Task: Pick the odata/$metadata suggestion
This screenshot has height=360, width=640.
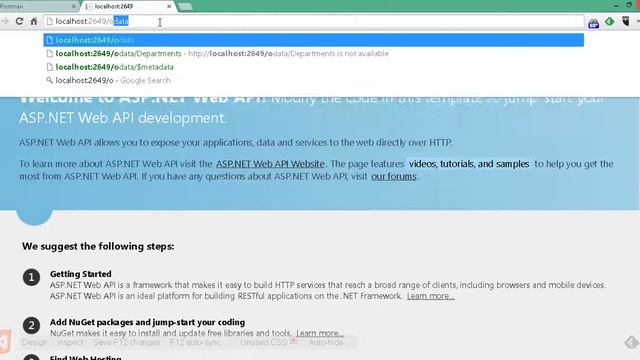Action: [313, 67]
